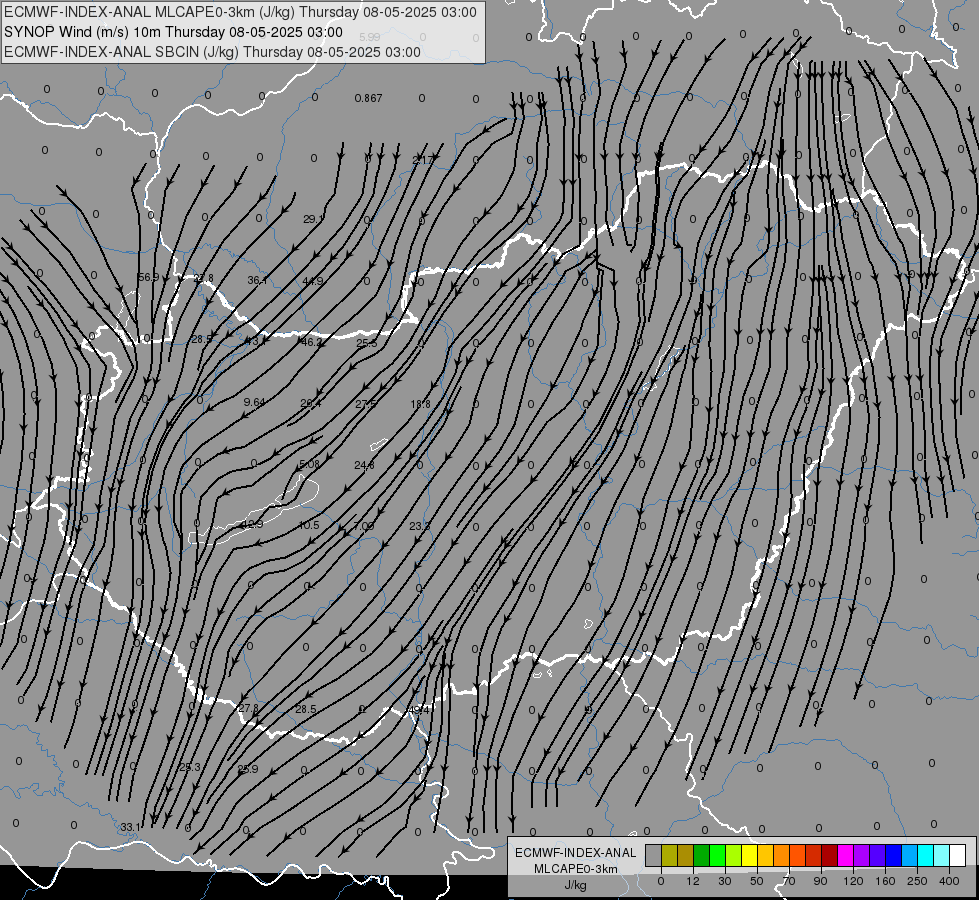Click the map value 7.09
This screenshot has width=979, height=900.
tap(363, 526)
